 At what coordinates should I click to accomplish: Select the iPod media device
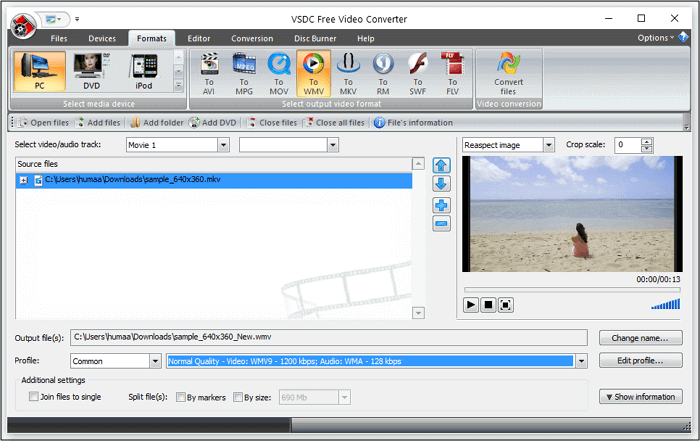coord(145,72)
